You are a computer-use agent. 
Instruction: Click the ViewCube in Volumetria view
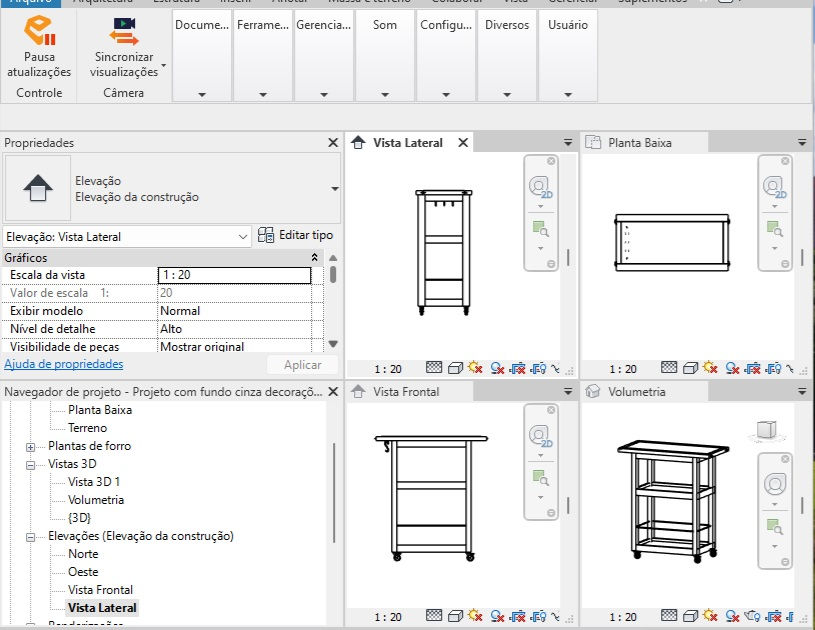click(766, 430)
